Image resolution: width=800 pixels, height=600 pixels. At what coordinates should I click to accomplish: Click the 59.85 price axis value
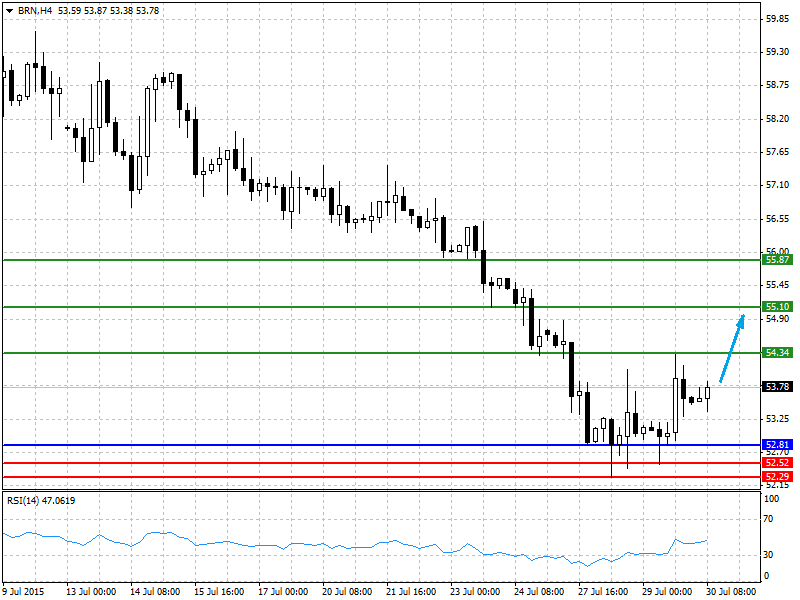pyautogui.click(x=778, y=19)
